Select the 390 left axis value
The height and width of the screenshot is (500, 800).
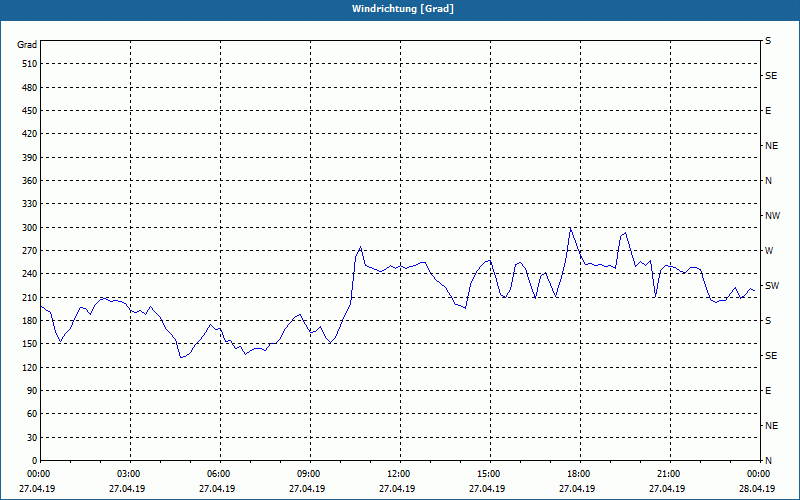[x=30, y=157]
